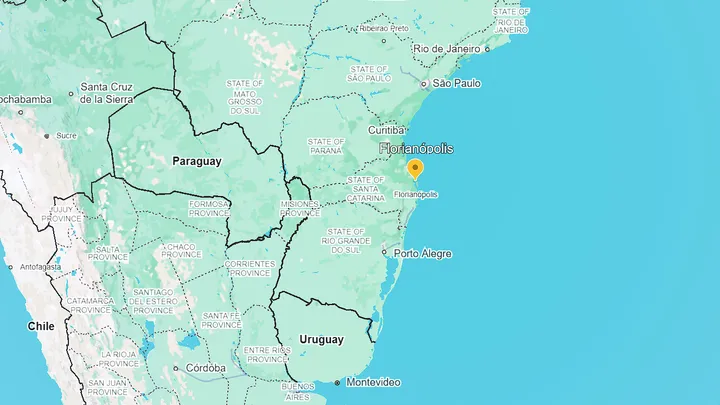The width and height of the screenshot is (720, 405).
Task: Click the State of Mato Grosso do Sul label
Action: pos(244,98)
